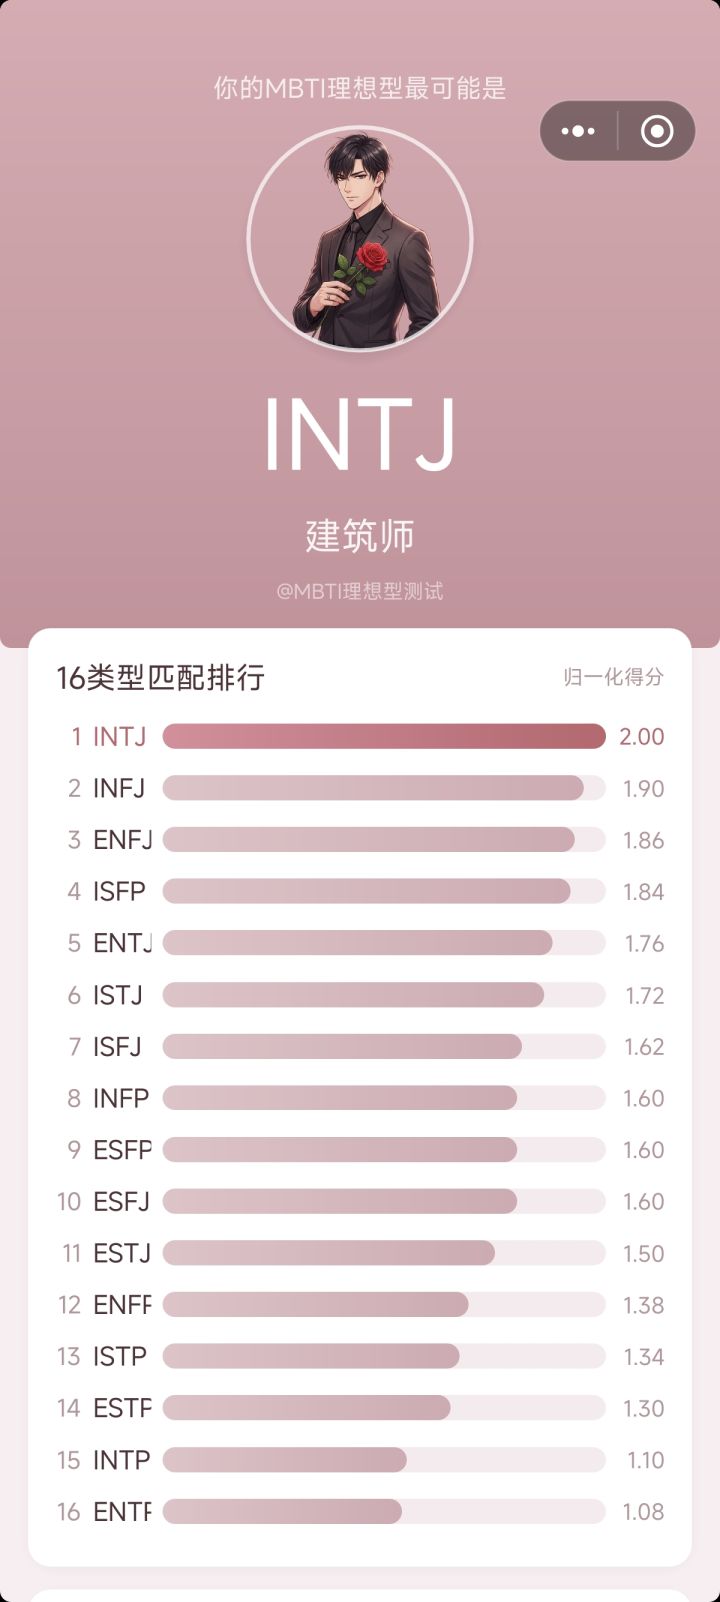Viewport: 720px width, 1602px height.
Task: Select the rank 1 INTJ bar
Action: tap(384, 737)
